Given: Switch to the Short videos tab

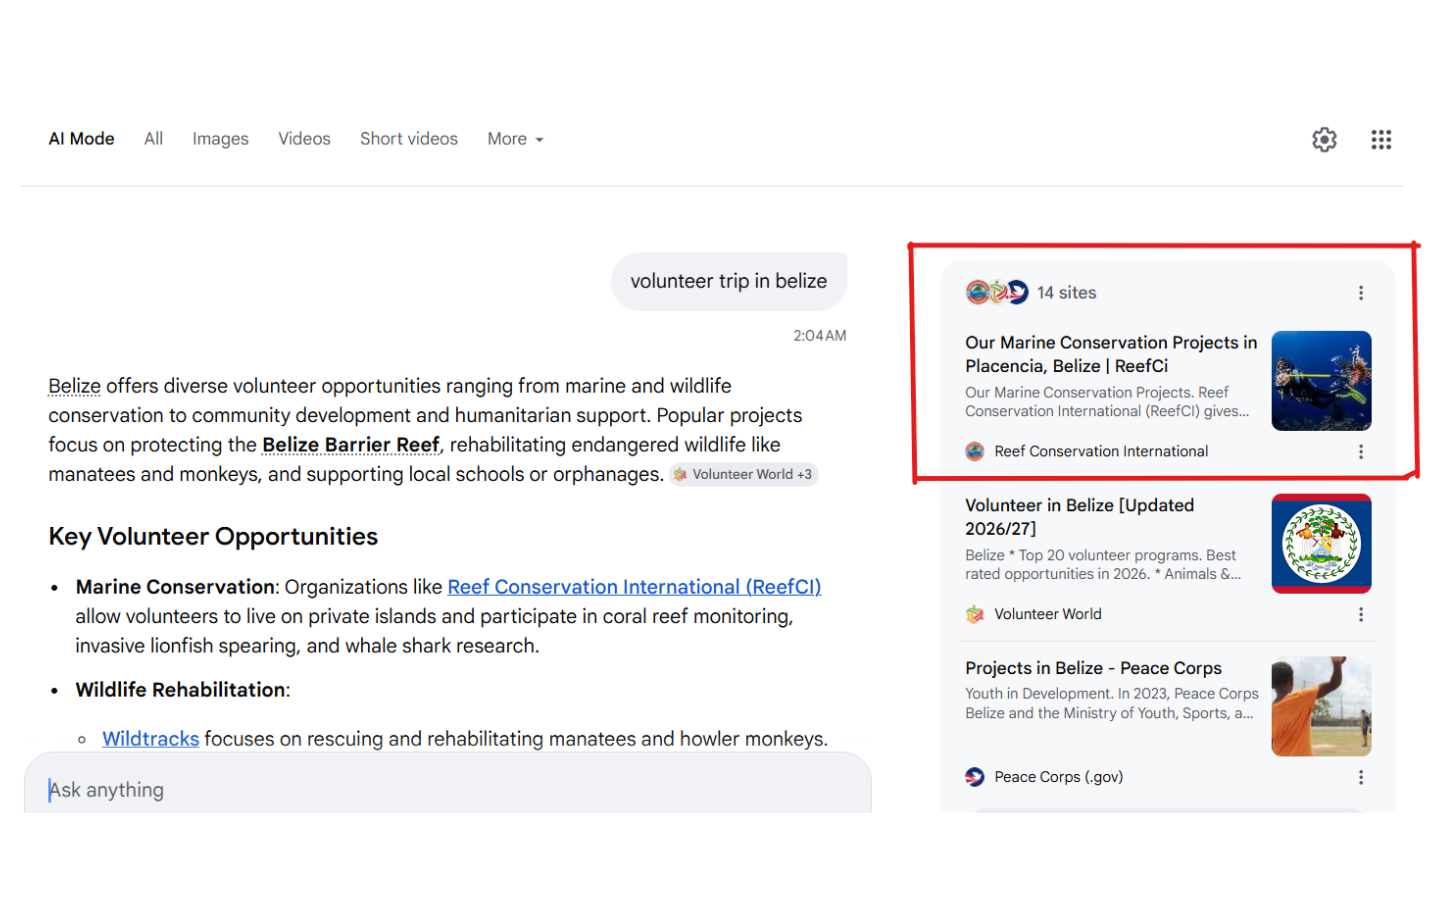Looking at the screenshot, I should tap(409, 139).
